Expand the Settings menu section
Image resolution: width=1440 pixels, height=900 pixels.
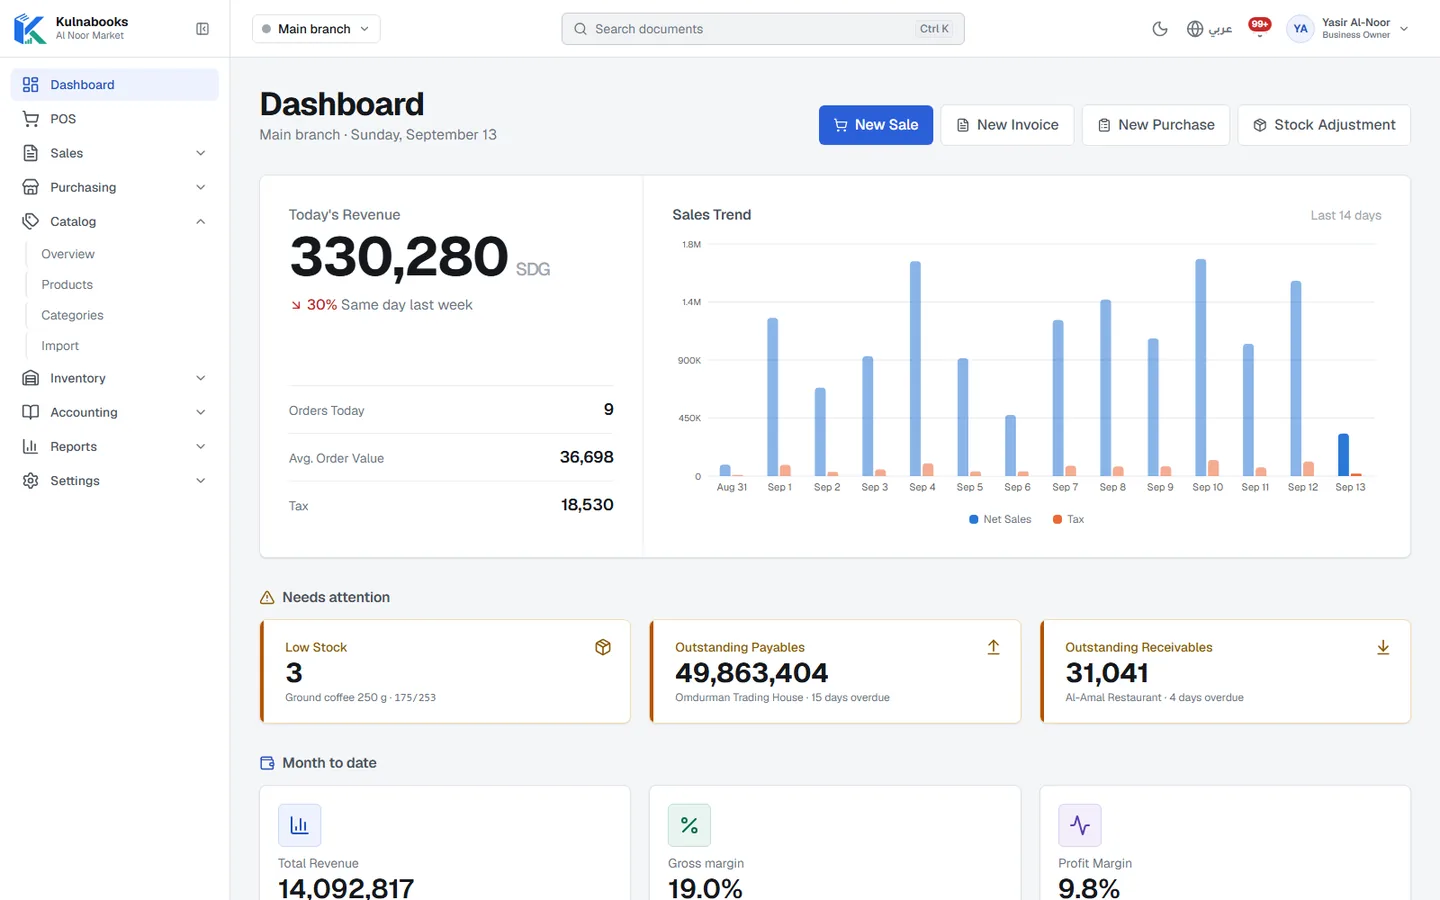click(x=115, y=481)
